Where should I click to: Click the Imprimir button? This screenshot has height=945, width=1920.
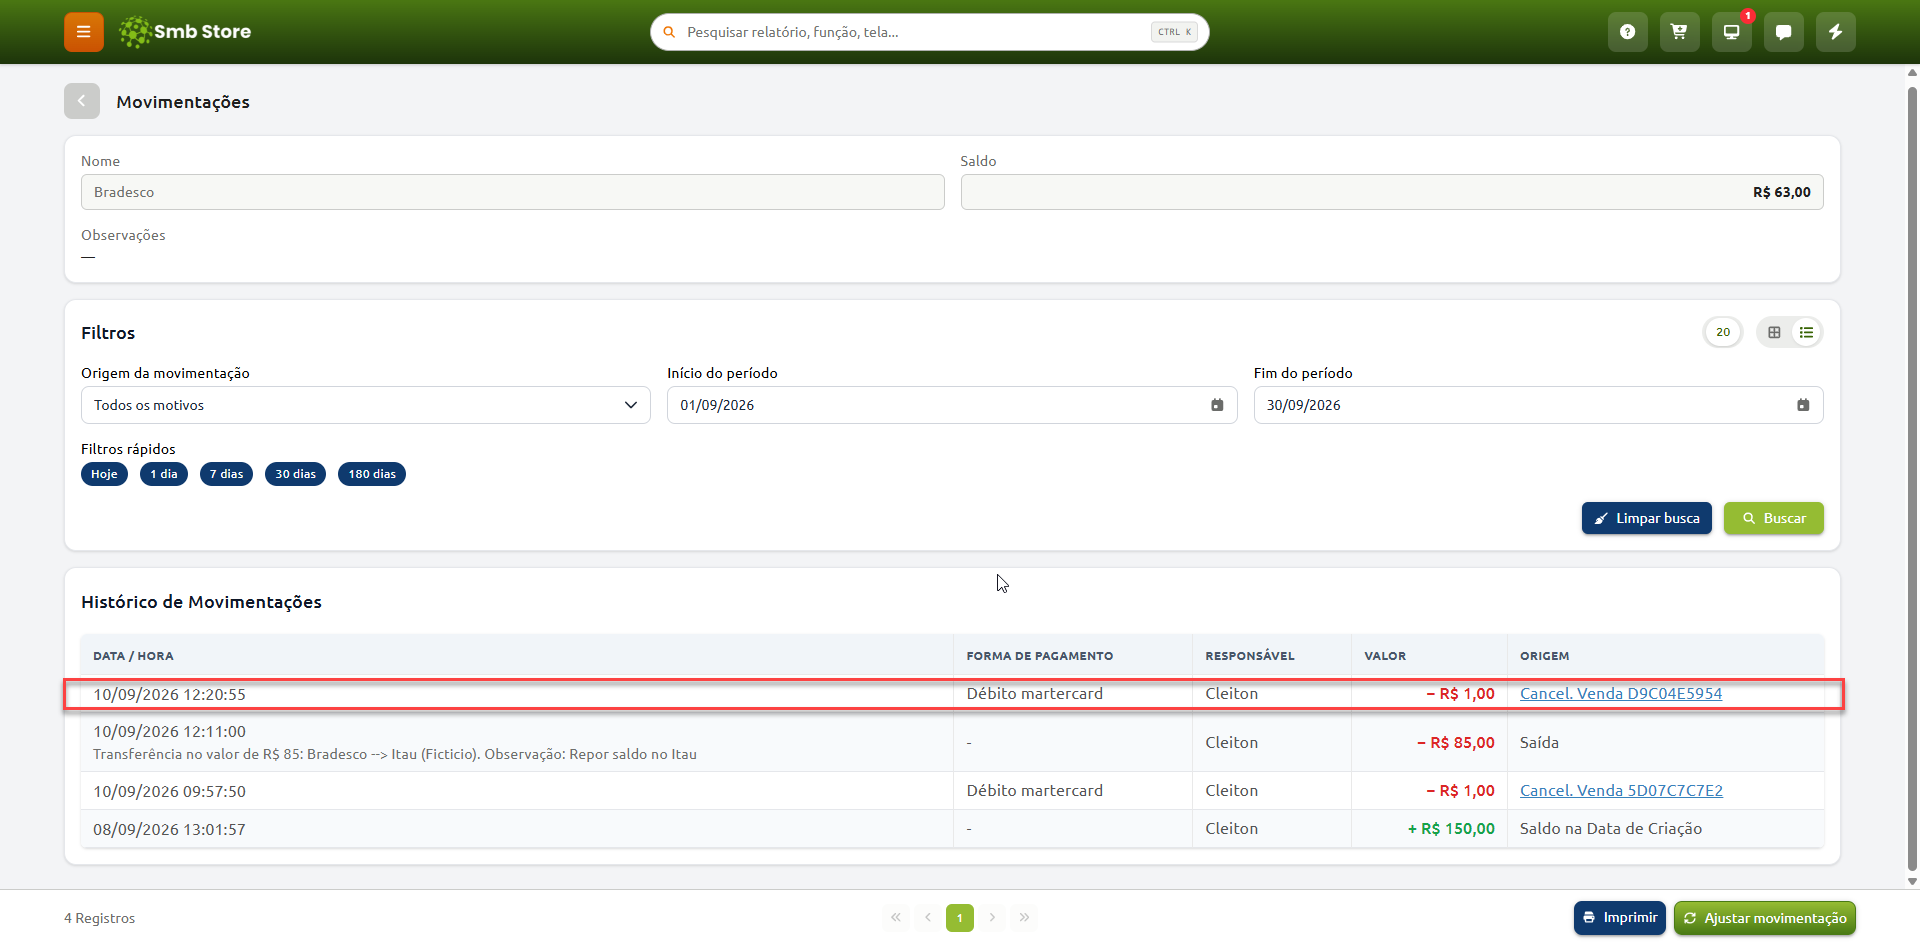point(1620,917)
